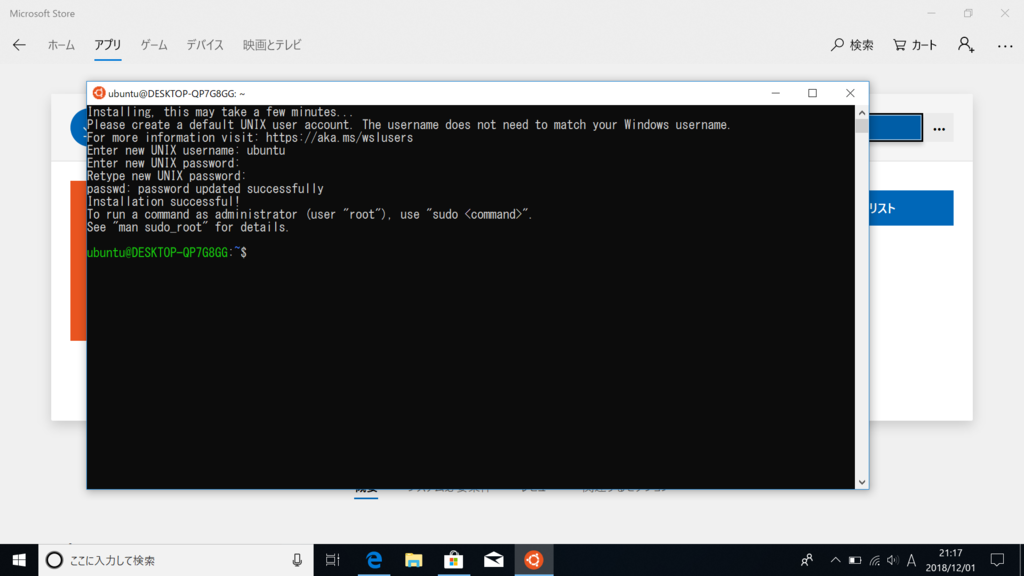Open the network Wi-Fi icon
Viewport: 1024px width, 576px height.
[874, 560]
